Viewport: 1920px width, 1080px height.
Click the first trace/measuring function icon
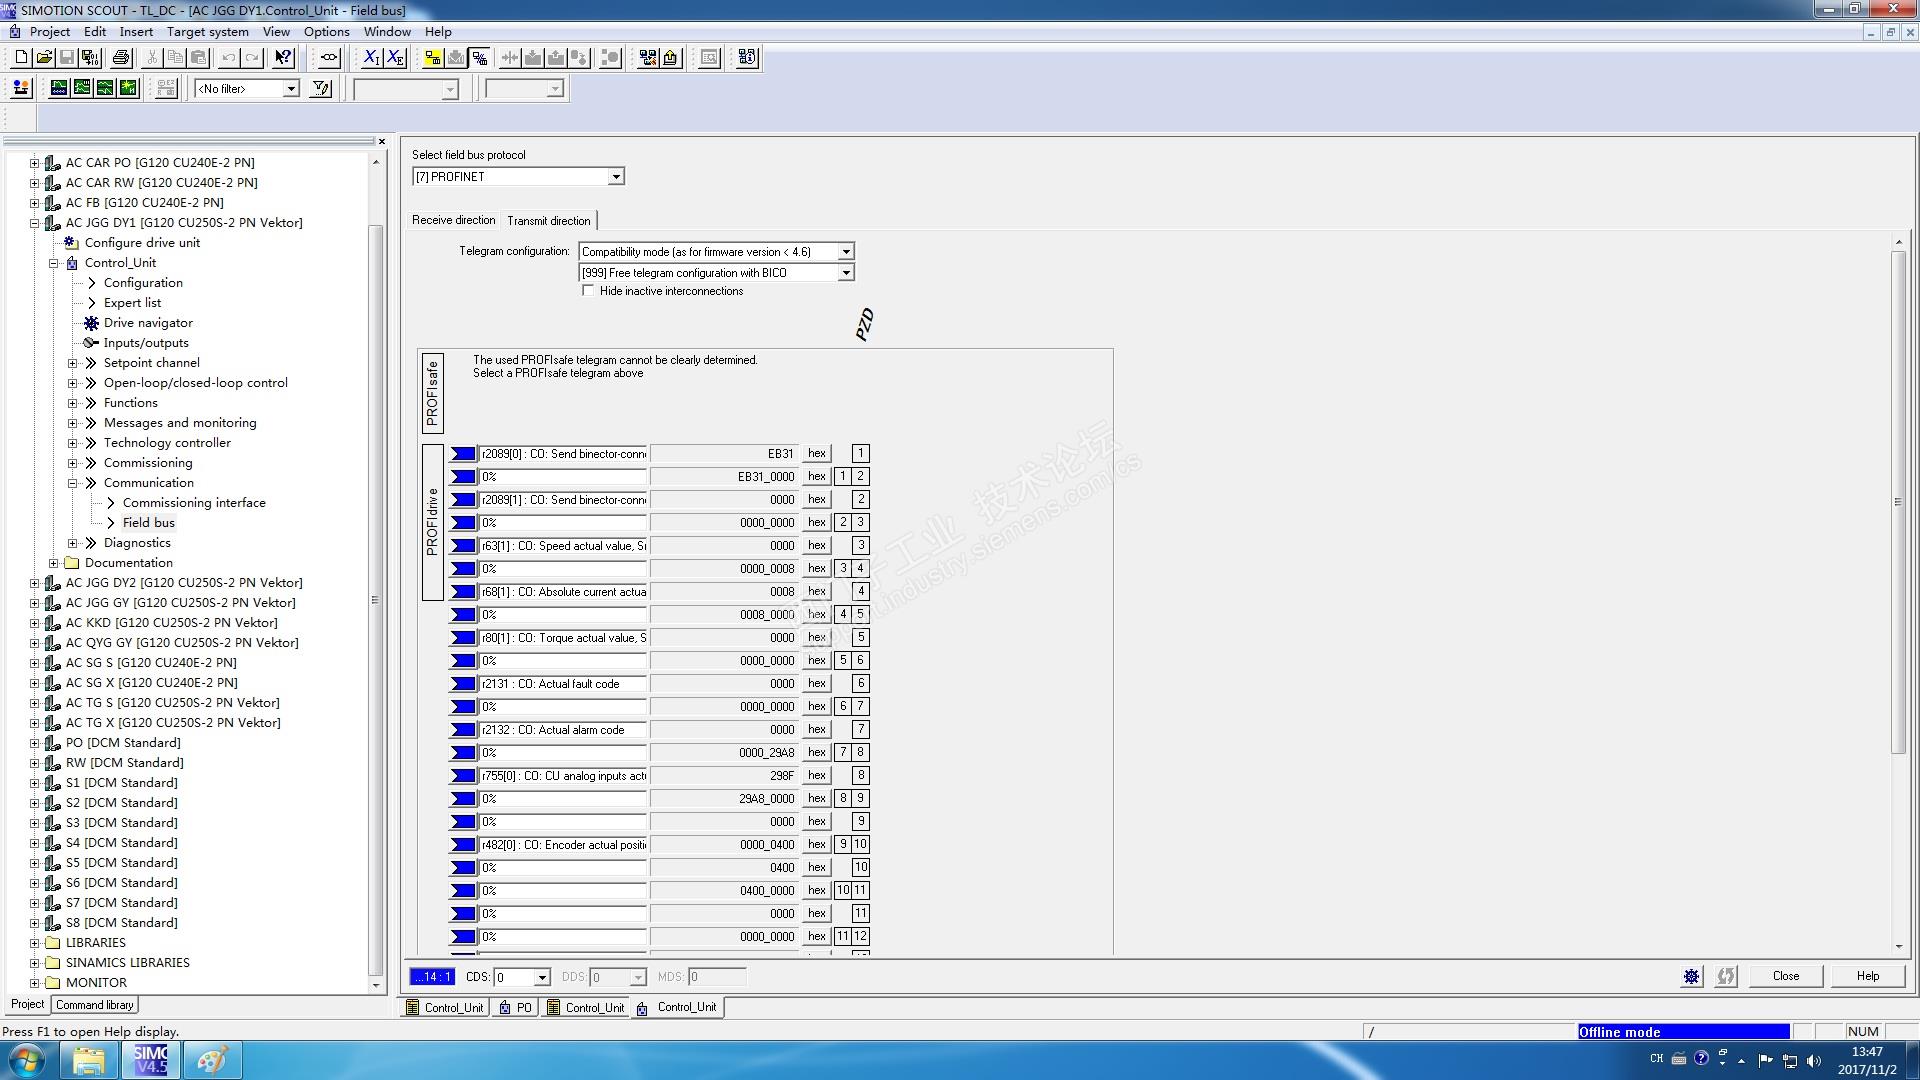click(59, 89)
